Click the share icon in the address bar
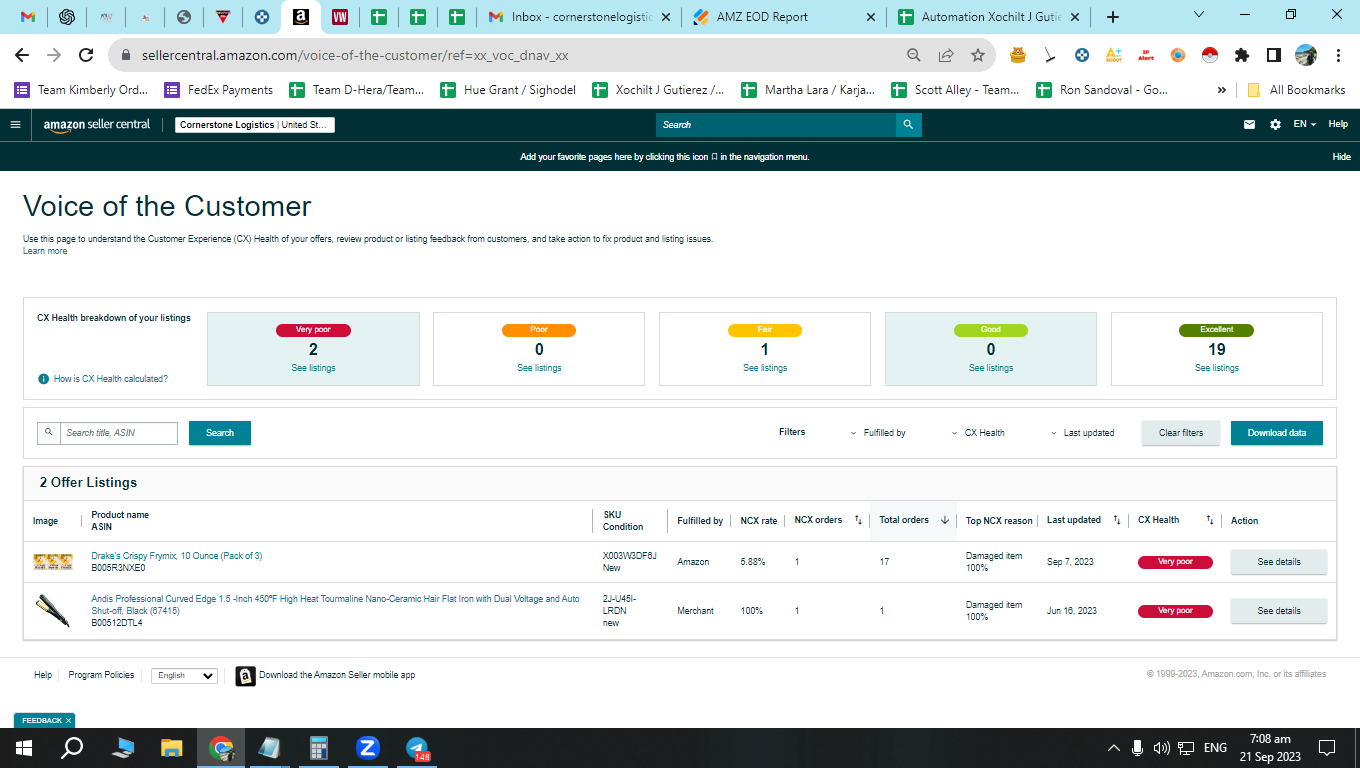Image resolution: width=1360 pixels, height=768 pixels. point(945,56)
